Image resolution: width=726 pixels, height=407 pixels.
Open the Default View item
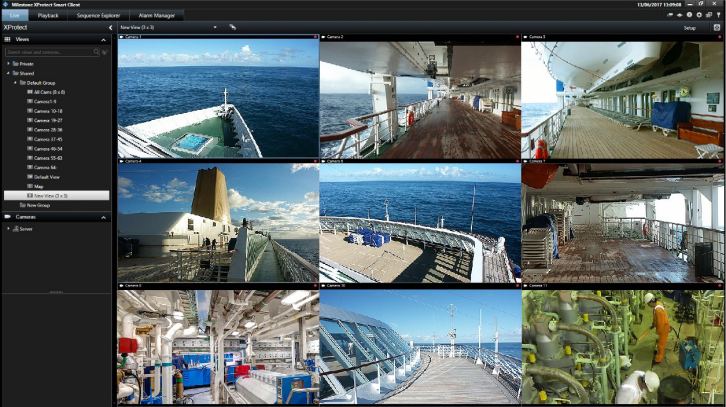(48, 176)
